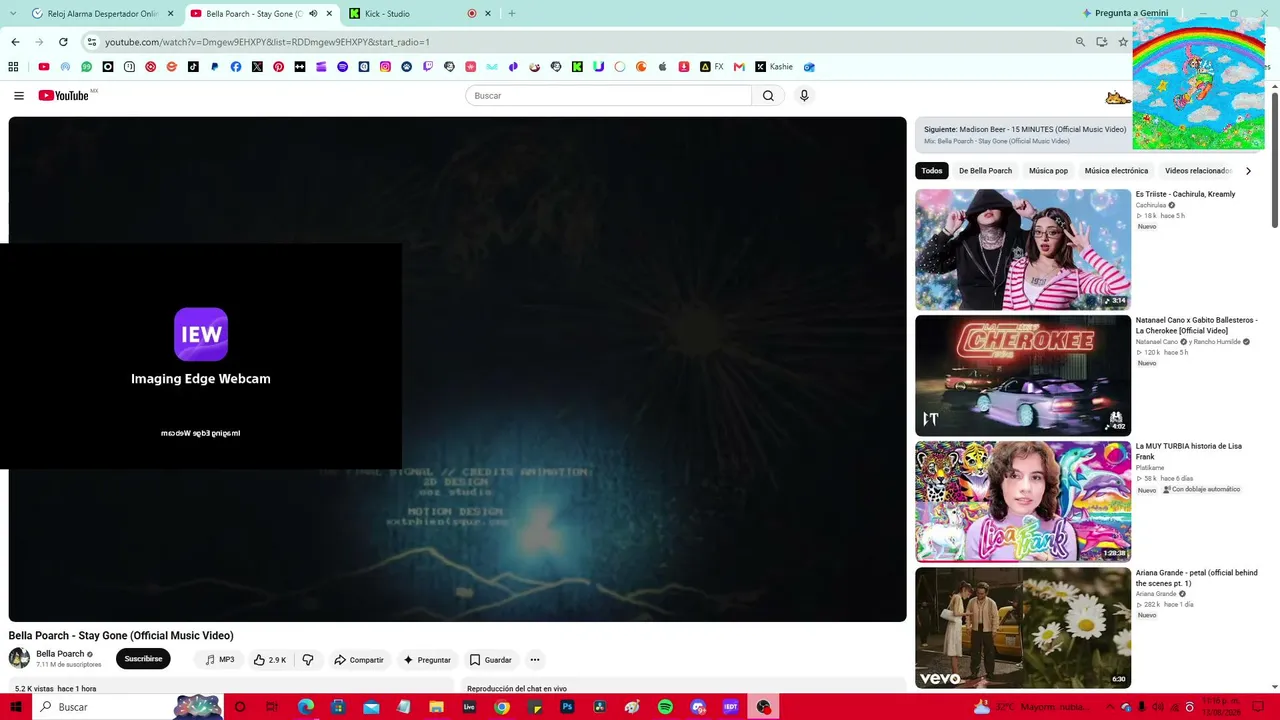Reload the YouTube page
Image resolution: width=1280 pixels, height=720 pixels.
(63, 42)
